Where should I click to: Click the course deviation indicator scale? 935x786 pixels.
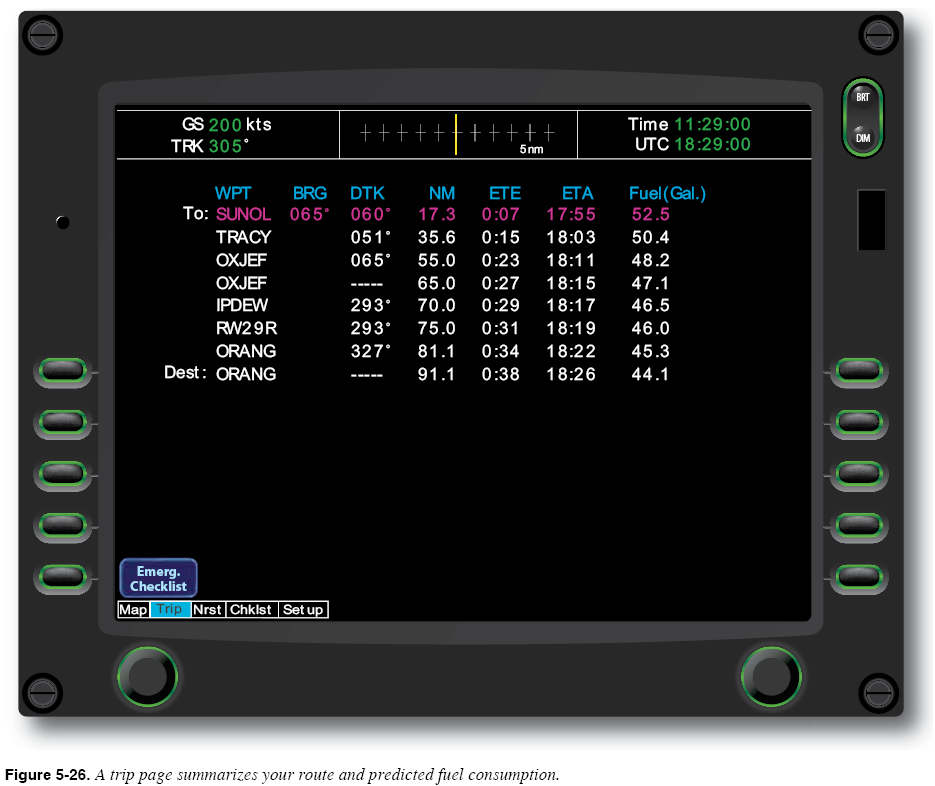click(457, 133)
